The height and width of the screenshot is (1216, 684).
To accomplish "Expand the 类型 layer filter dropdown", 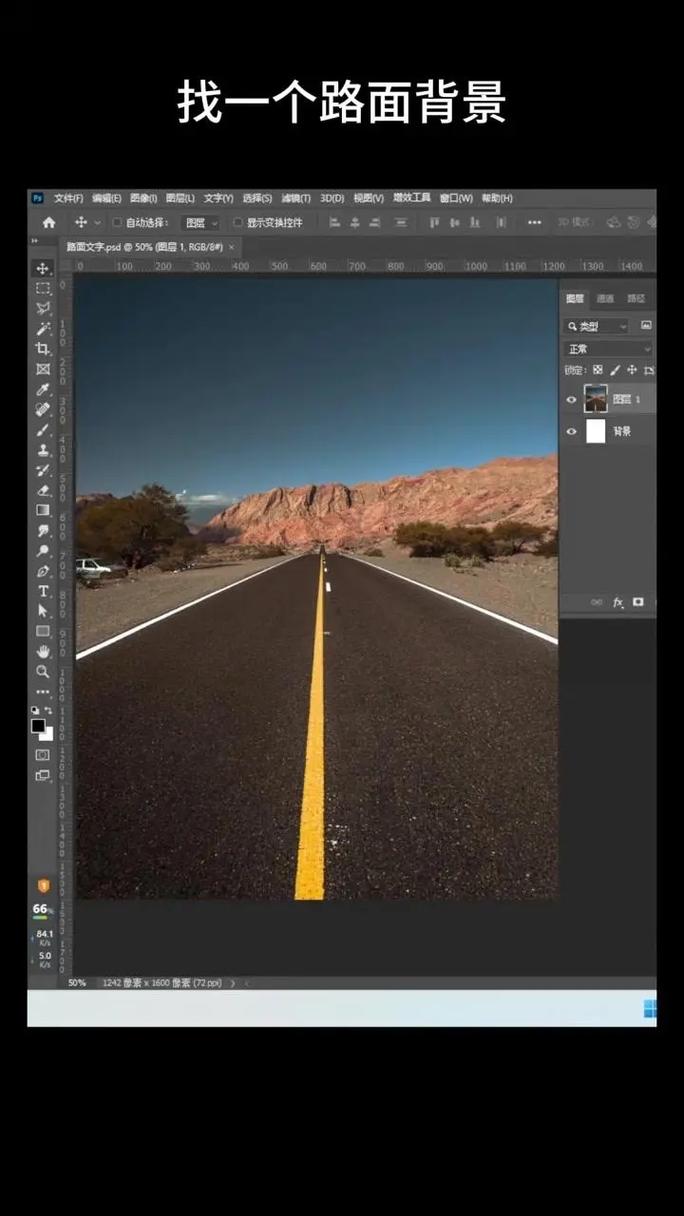I will (x=597, y=326).
